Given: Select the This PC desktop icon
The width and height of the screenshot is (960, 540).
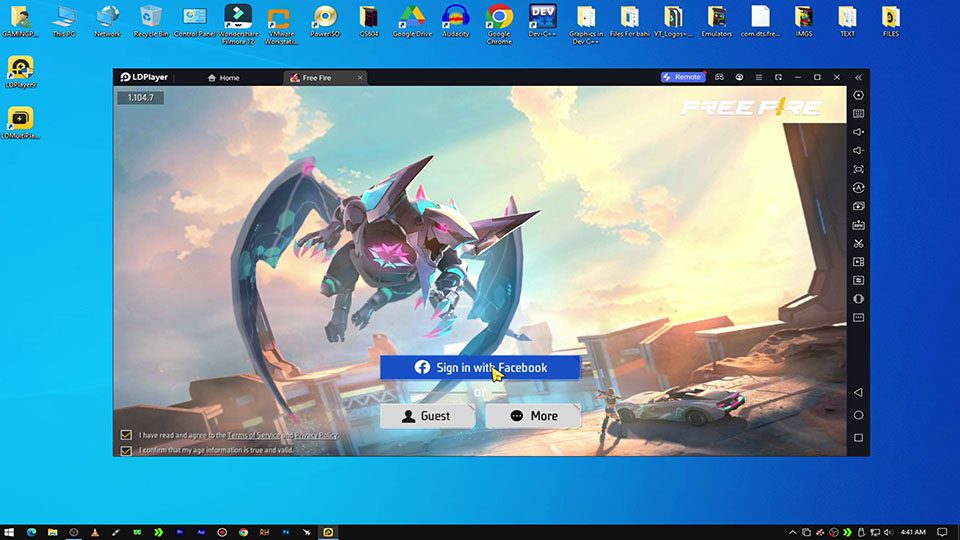Looking at the screenshot, I should pos(64,21).
